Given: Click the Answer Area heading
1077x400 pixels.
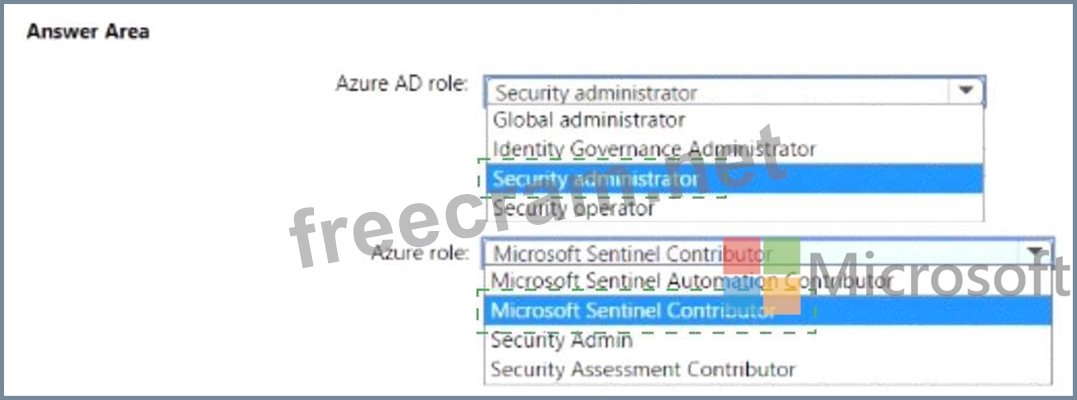Looking at the screenshot, I should 88,32.
